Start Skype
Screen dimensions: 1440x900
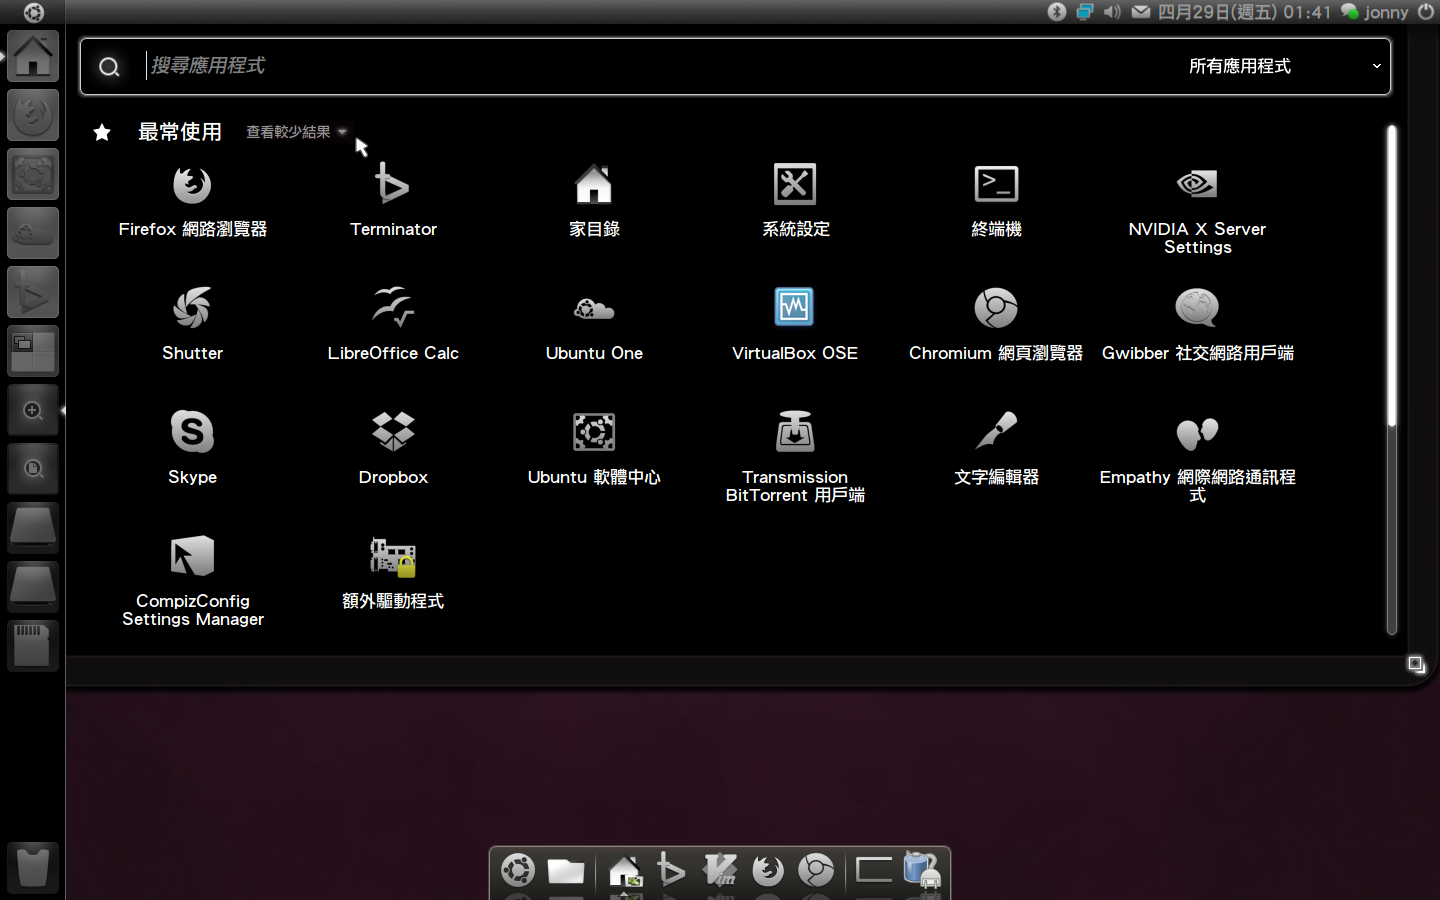[192, 450]
